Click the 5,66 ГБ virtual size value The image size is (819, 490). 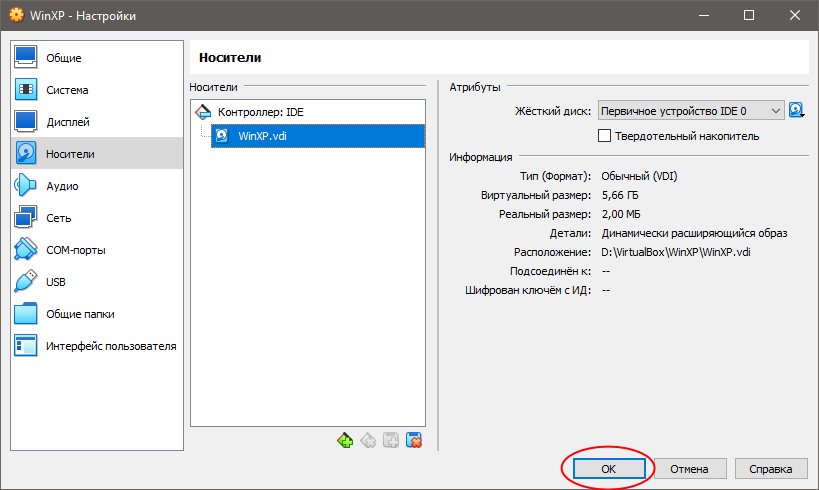pyautogui.click(x=620, y=195)
